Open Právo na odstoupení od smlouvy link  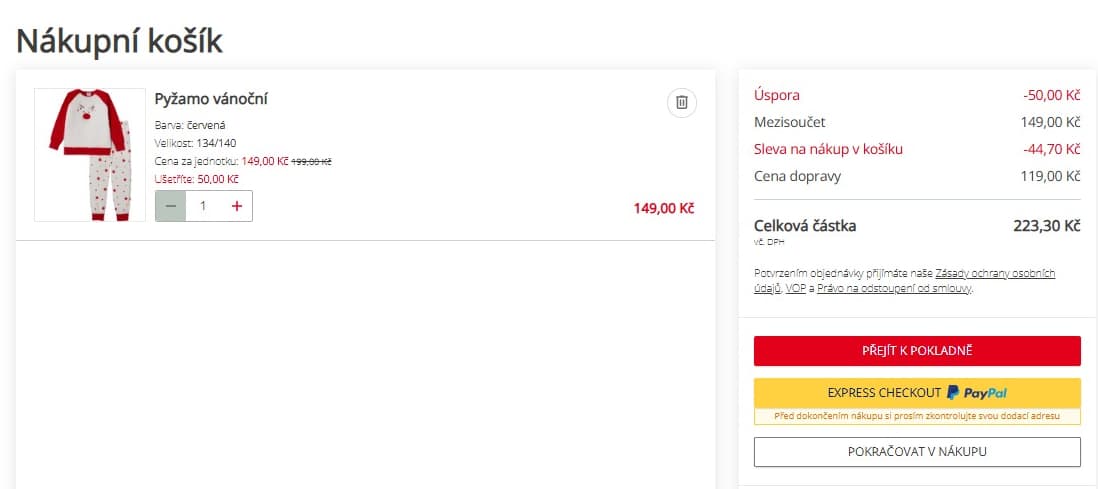894,288
